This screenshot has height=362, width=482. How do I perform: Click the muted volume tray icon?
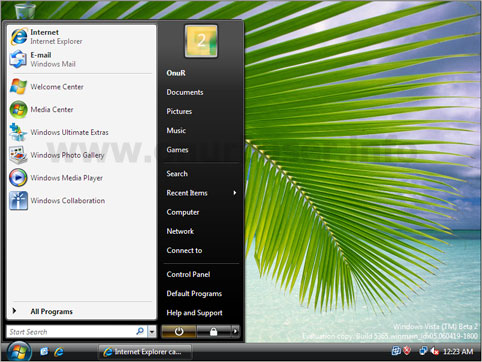(434, 351)
